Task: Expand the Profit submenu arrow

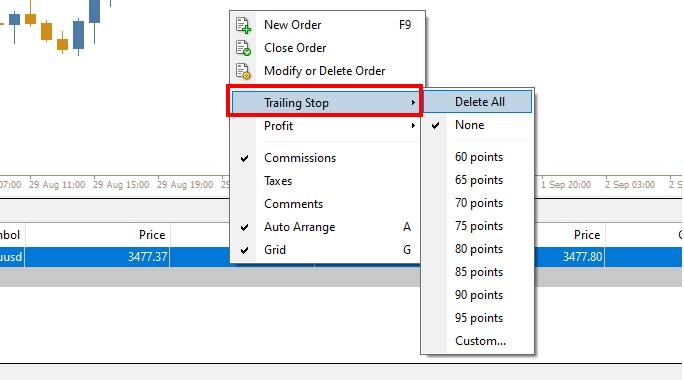Action: click(413, 126)
